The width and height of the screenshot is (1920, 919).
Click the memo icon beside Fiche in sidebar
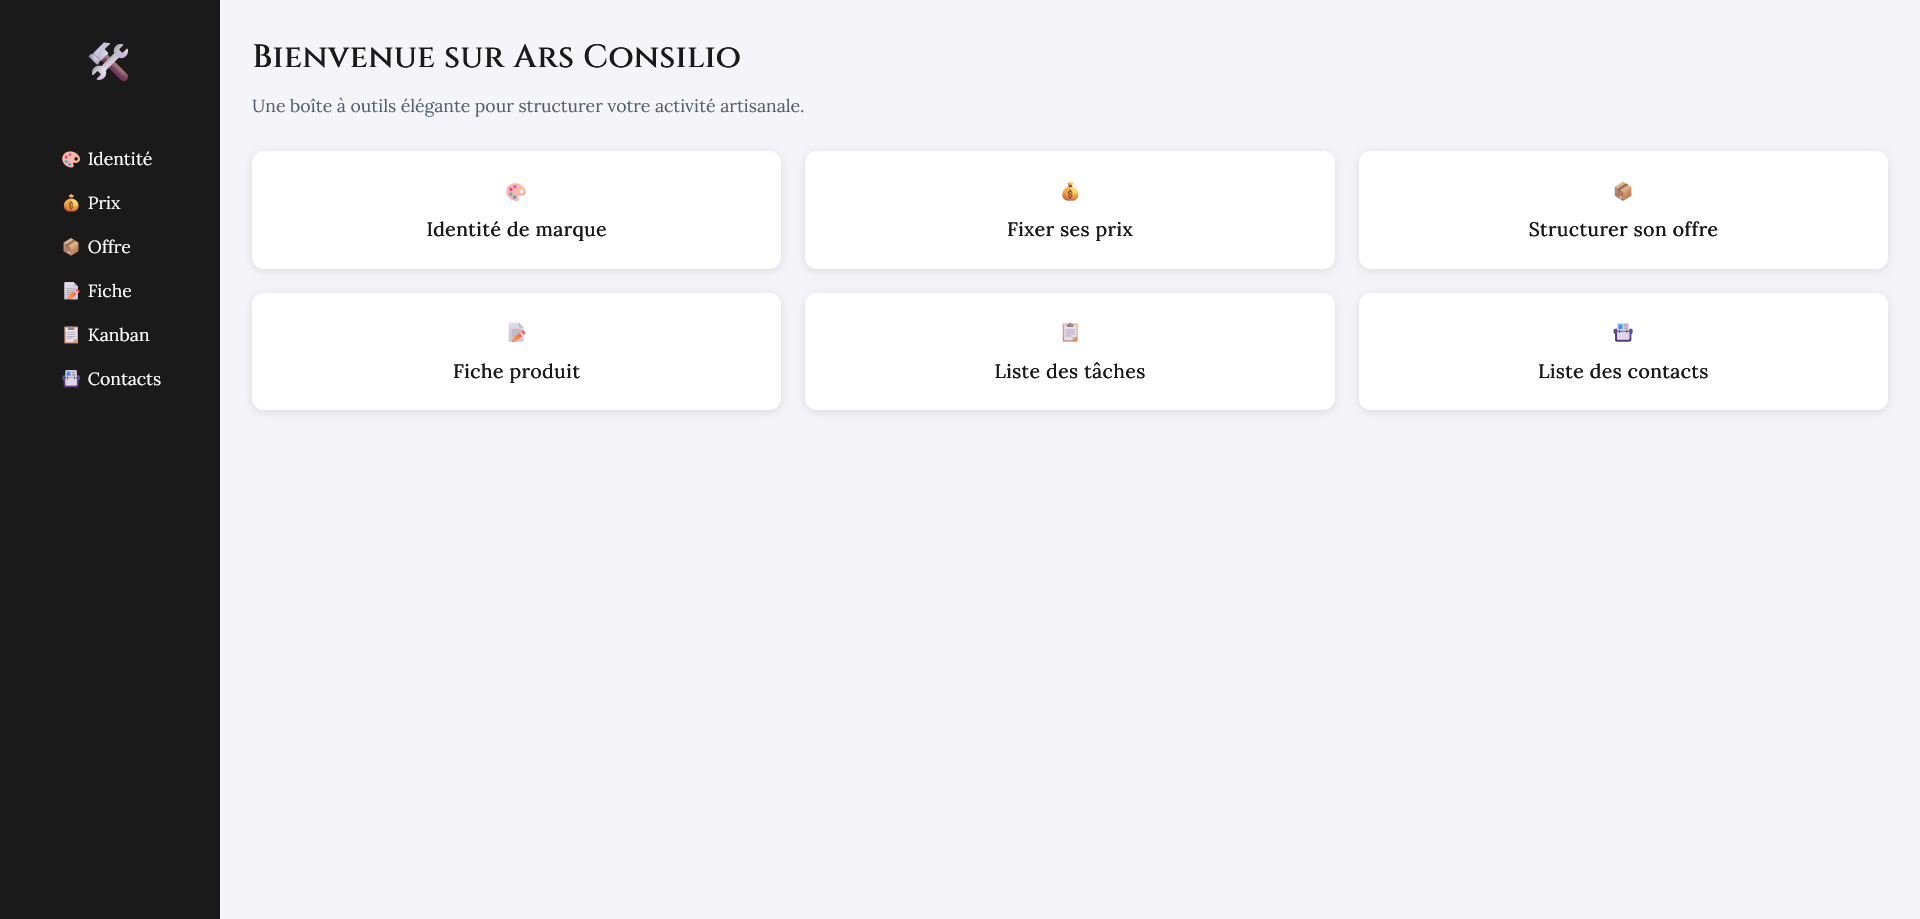click(71, 291)
